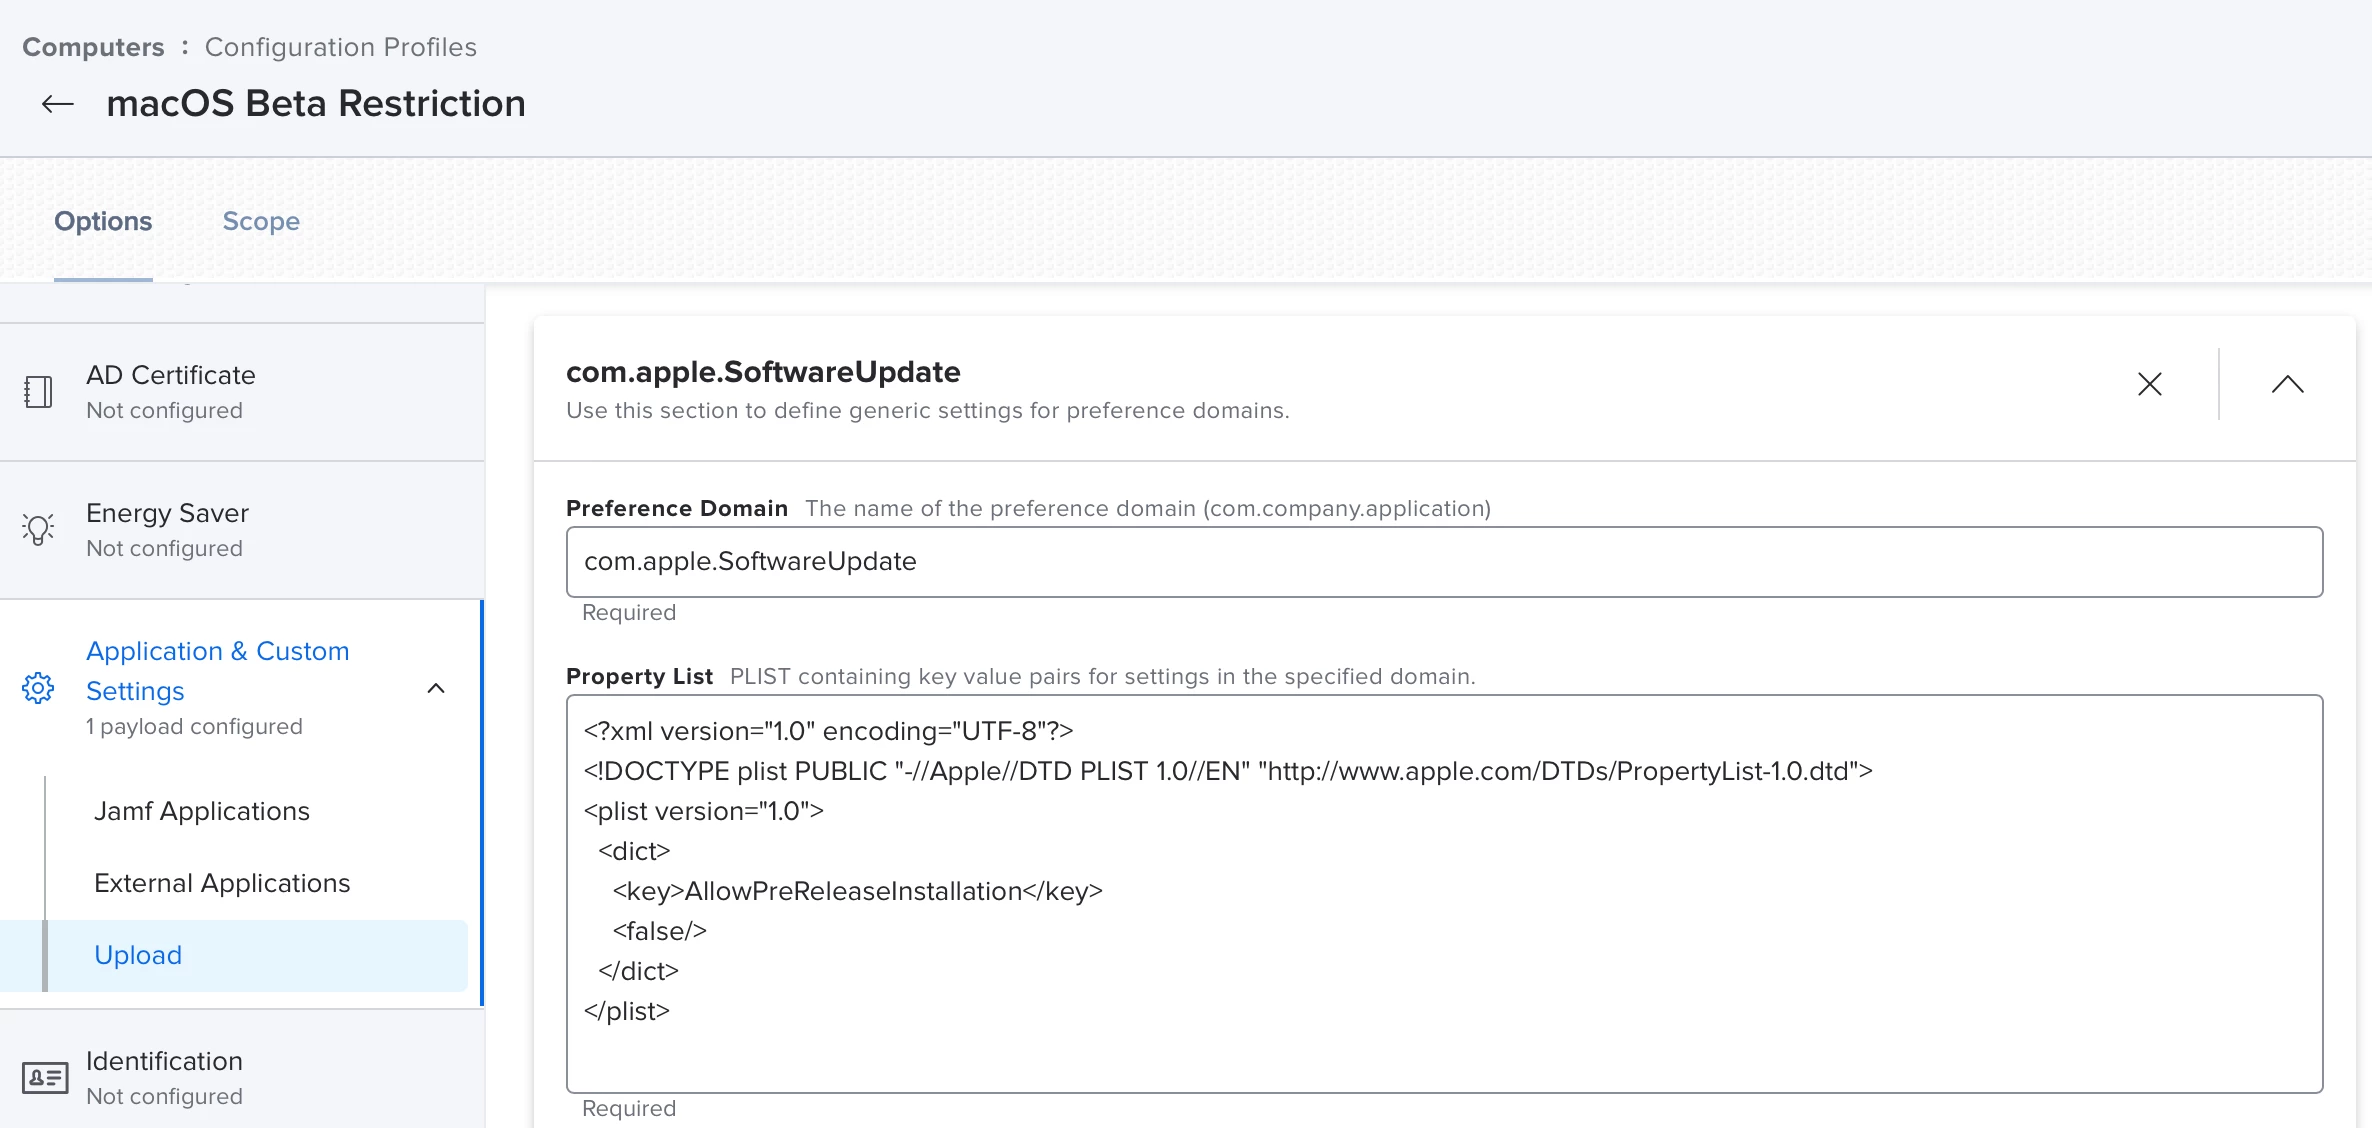Screen dimensions: 2372x1128
Task: Open AD Certificate payload section
Action: [171, 391]
